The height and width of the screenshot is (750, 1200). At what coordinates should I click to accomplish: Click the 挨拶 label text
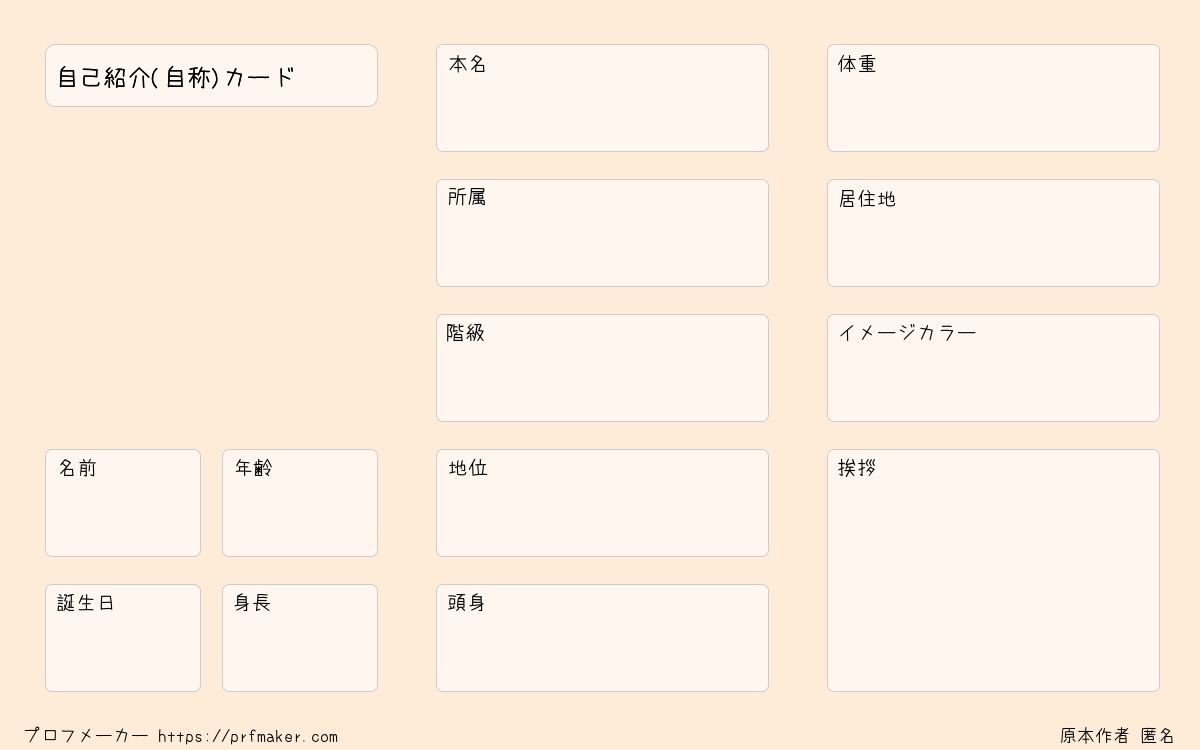tap(857, 468)
